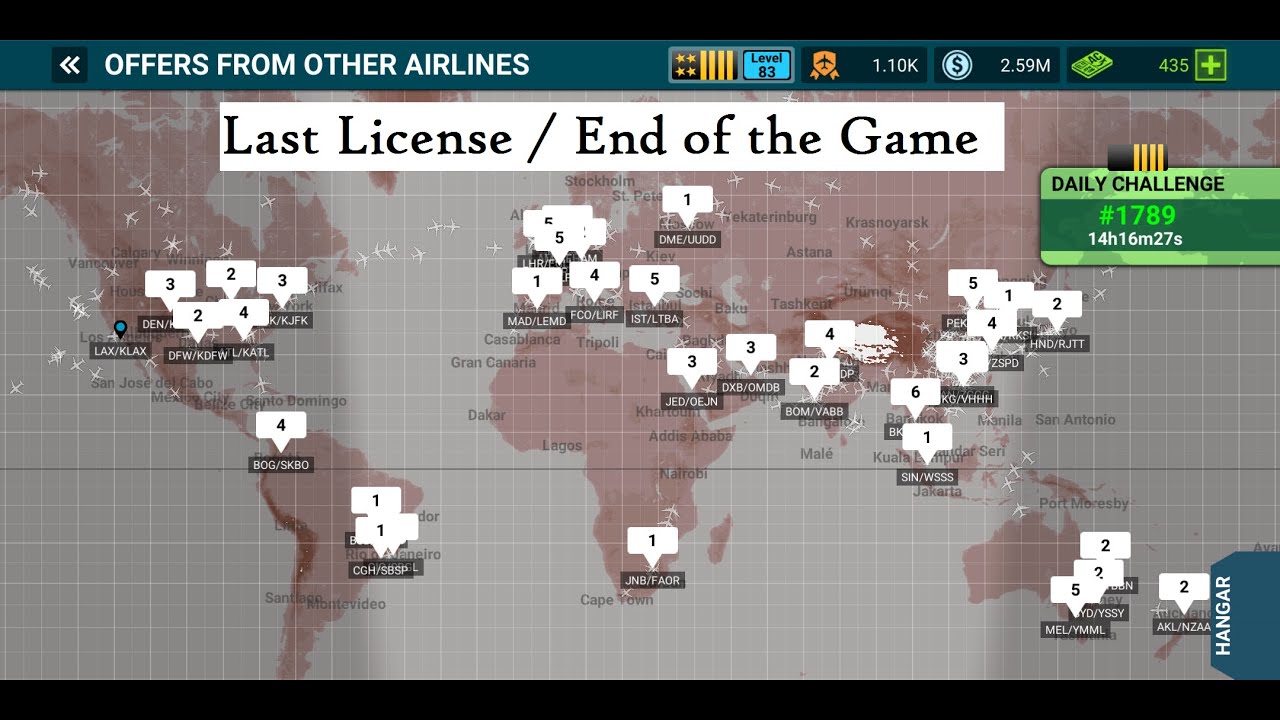Open the CGH/SBSP offer bubble showing 1

(381, 534)
